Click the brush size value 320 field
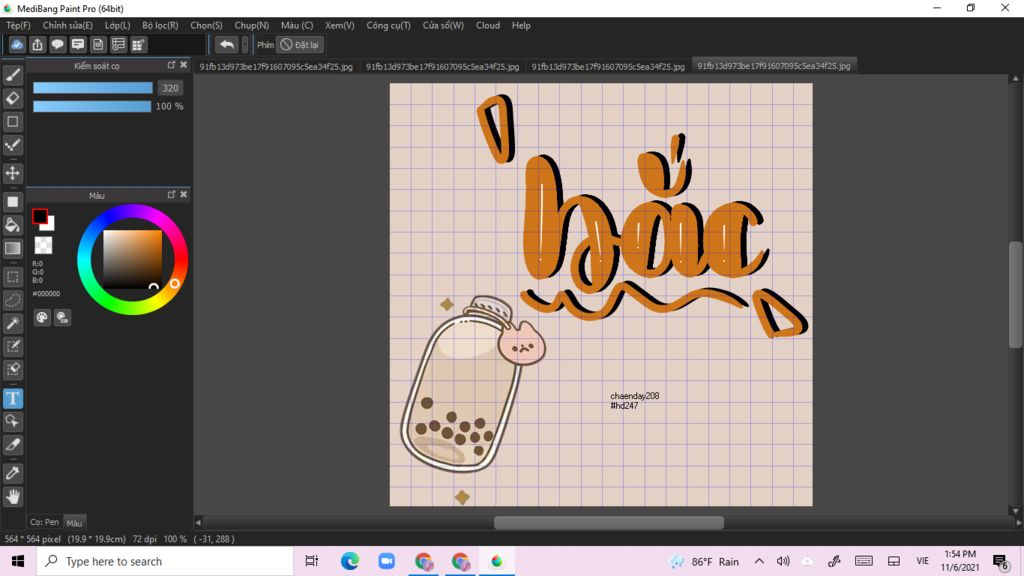The width and height of the screenshot is (1024, 576). (x=170, y=88)
